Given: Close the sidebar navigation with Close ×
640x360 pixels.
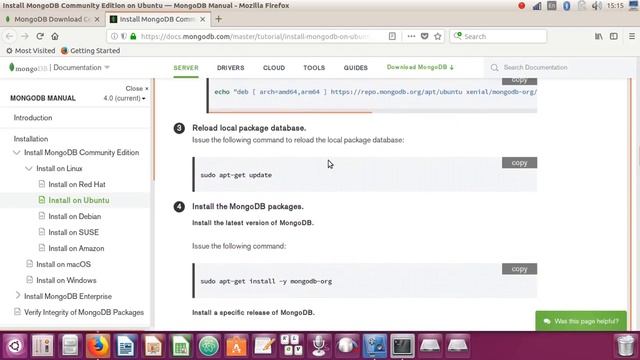Looking at the screenshot, I should [137, 88].
